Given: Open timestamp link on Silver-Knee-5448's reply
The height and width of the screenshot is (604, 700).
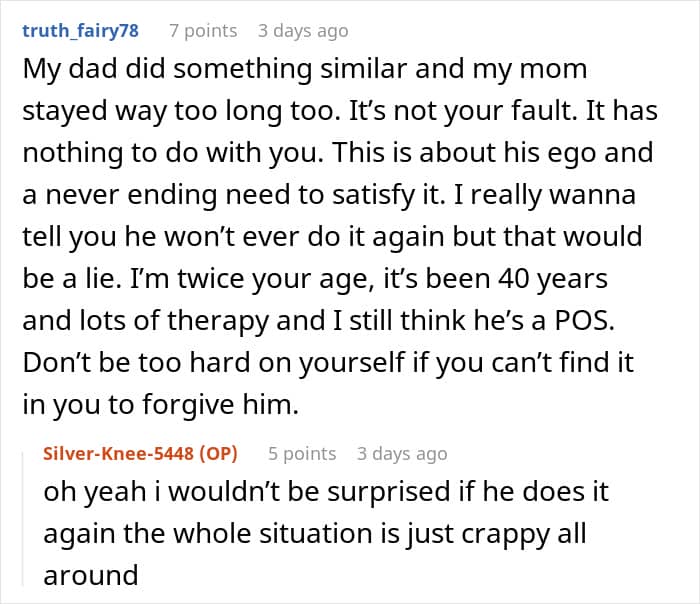Looking at the screenshot, I should click(402, 454).
